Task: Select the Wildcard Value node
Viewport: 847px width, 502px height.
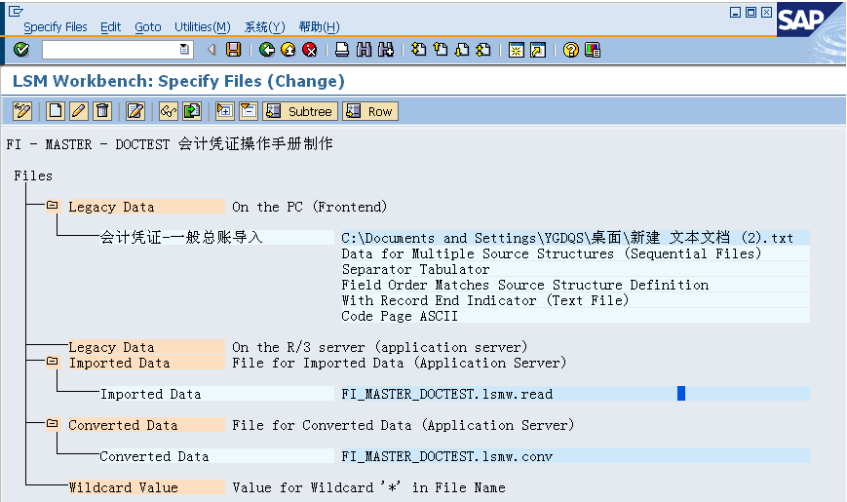Action: coord(146,487)
